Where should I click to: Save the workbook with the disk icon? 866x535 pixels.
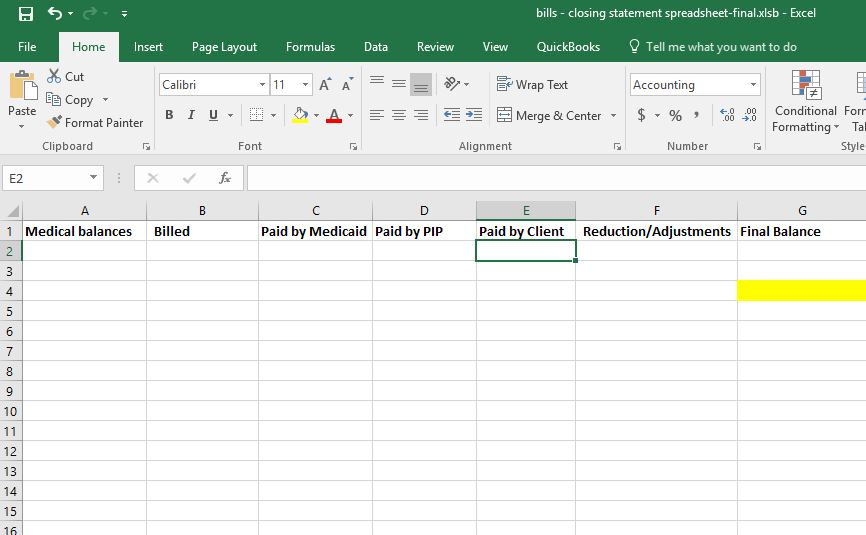(26, 13)
